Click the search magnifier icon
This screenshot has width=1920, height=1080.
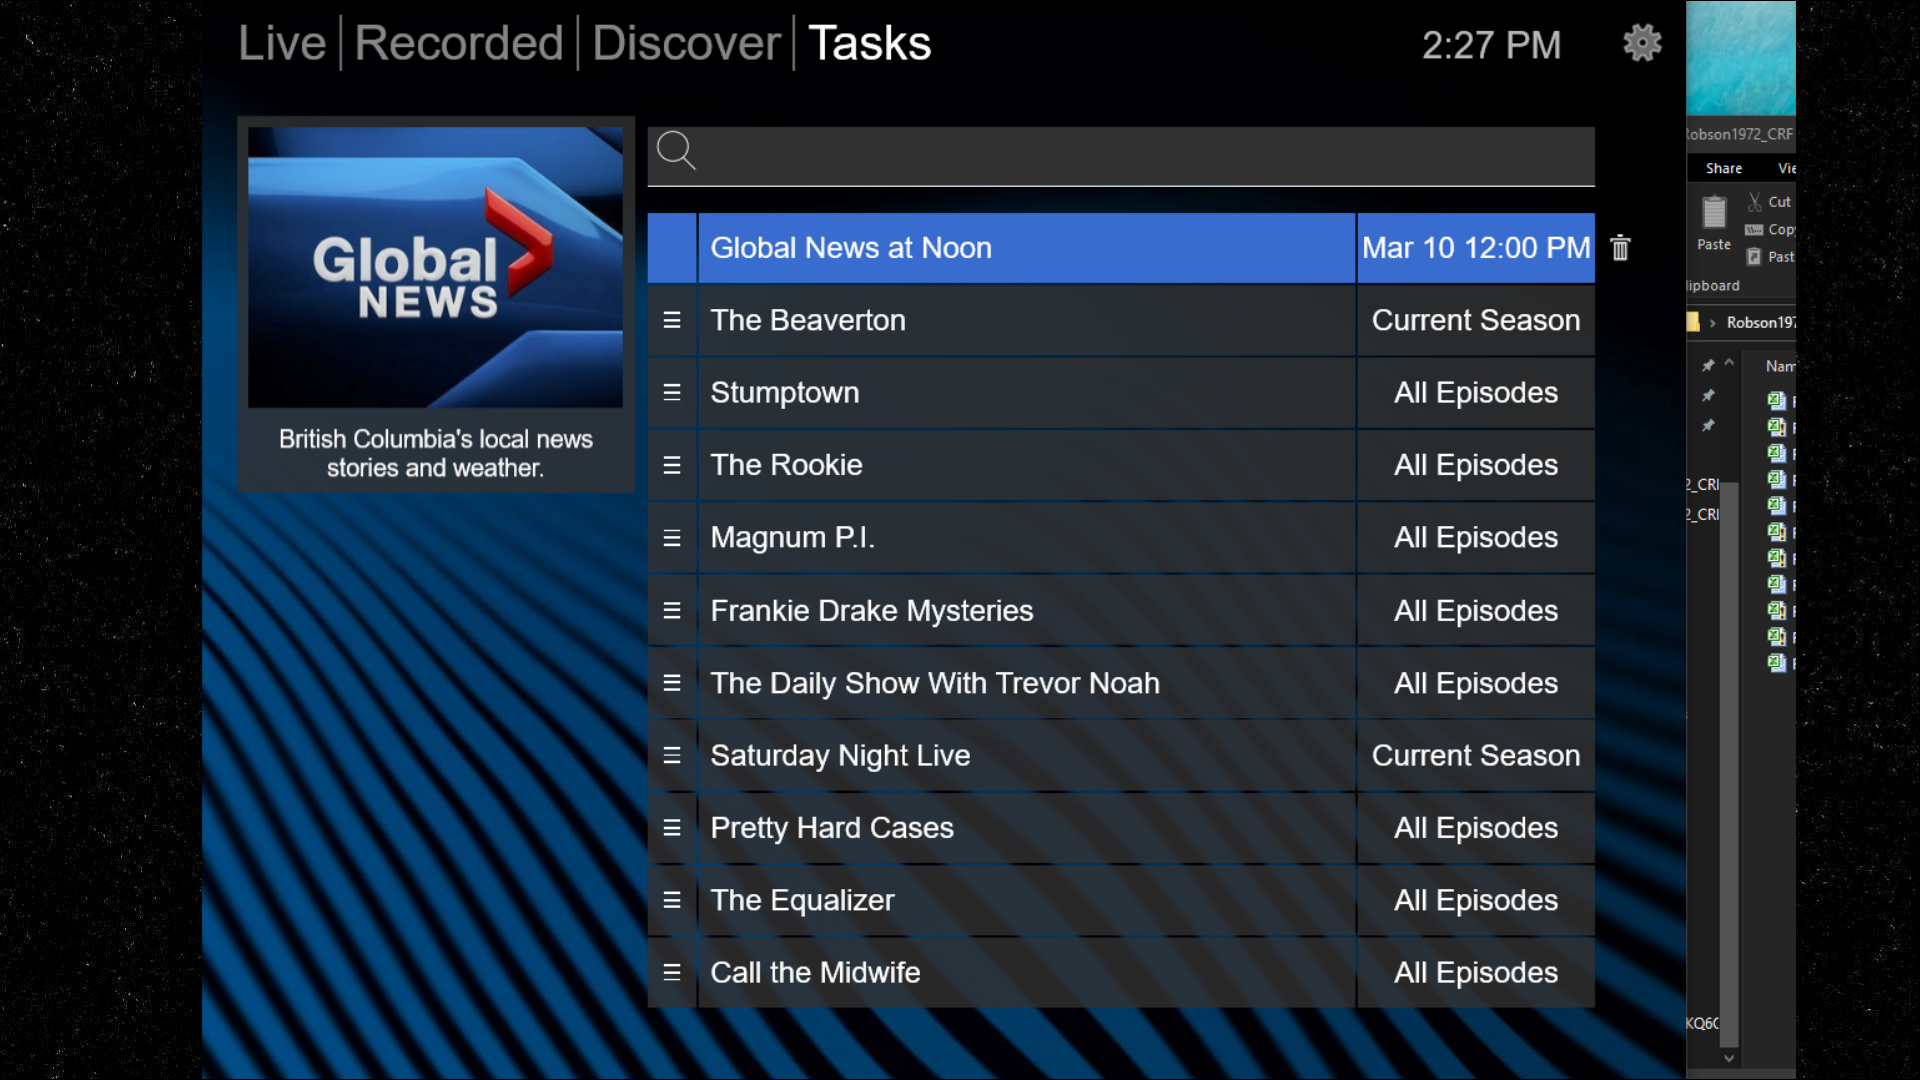point(676,151)
